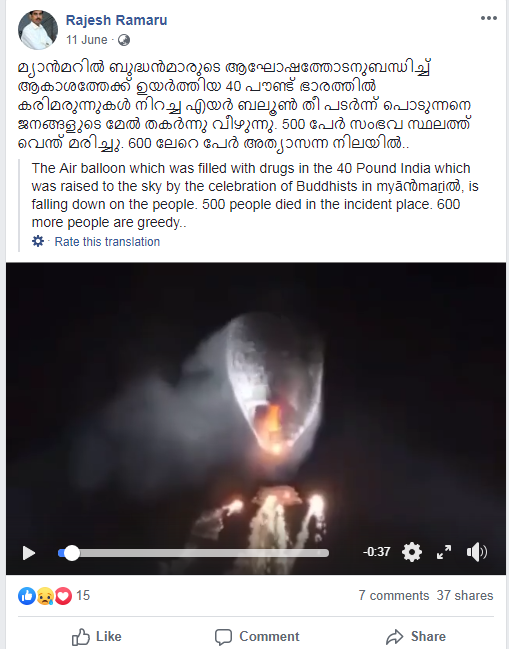Image resolution: width=509 pixels, height=649 pixels.
Task: View the 15 reactions count
Action: click(x=83, y=596)
